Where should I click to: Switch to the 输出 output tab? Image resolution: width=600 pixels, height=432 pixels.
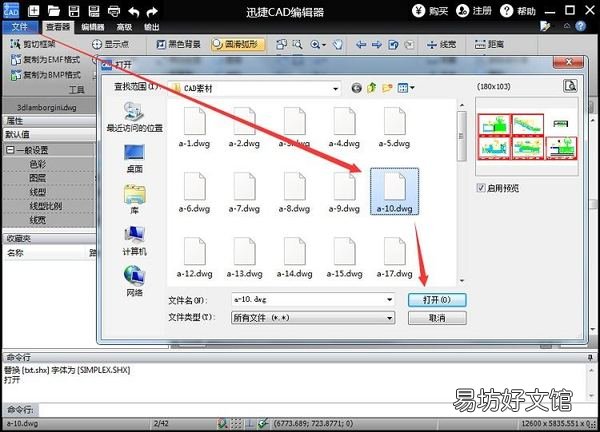coord(152,27)
